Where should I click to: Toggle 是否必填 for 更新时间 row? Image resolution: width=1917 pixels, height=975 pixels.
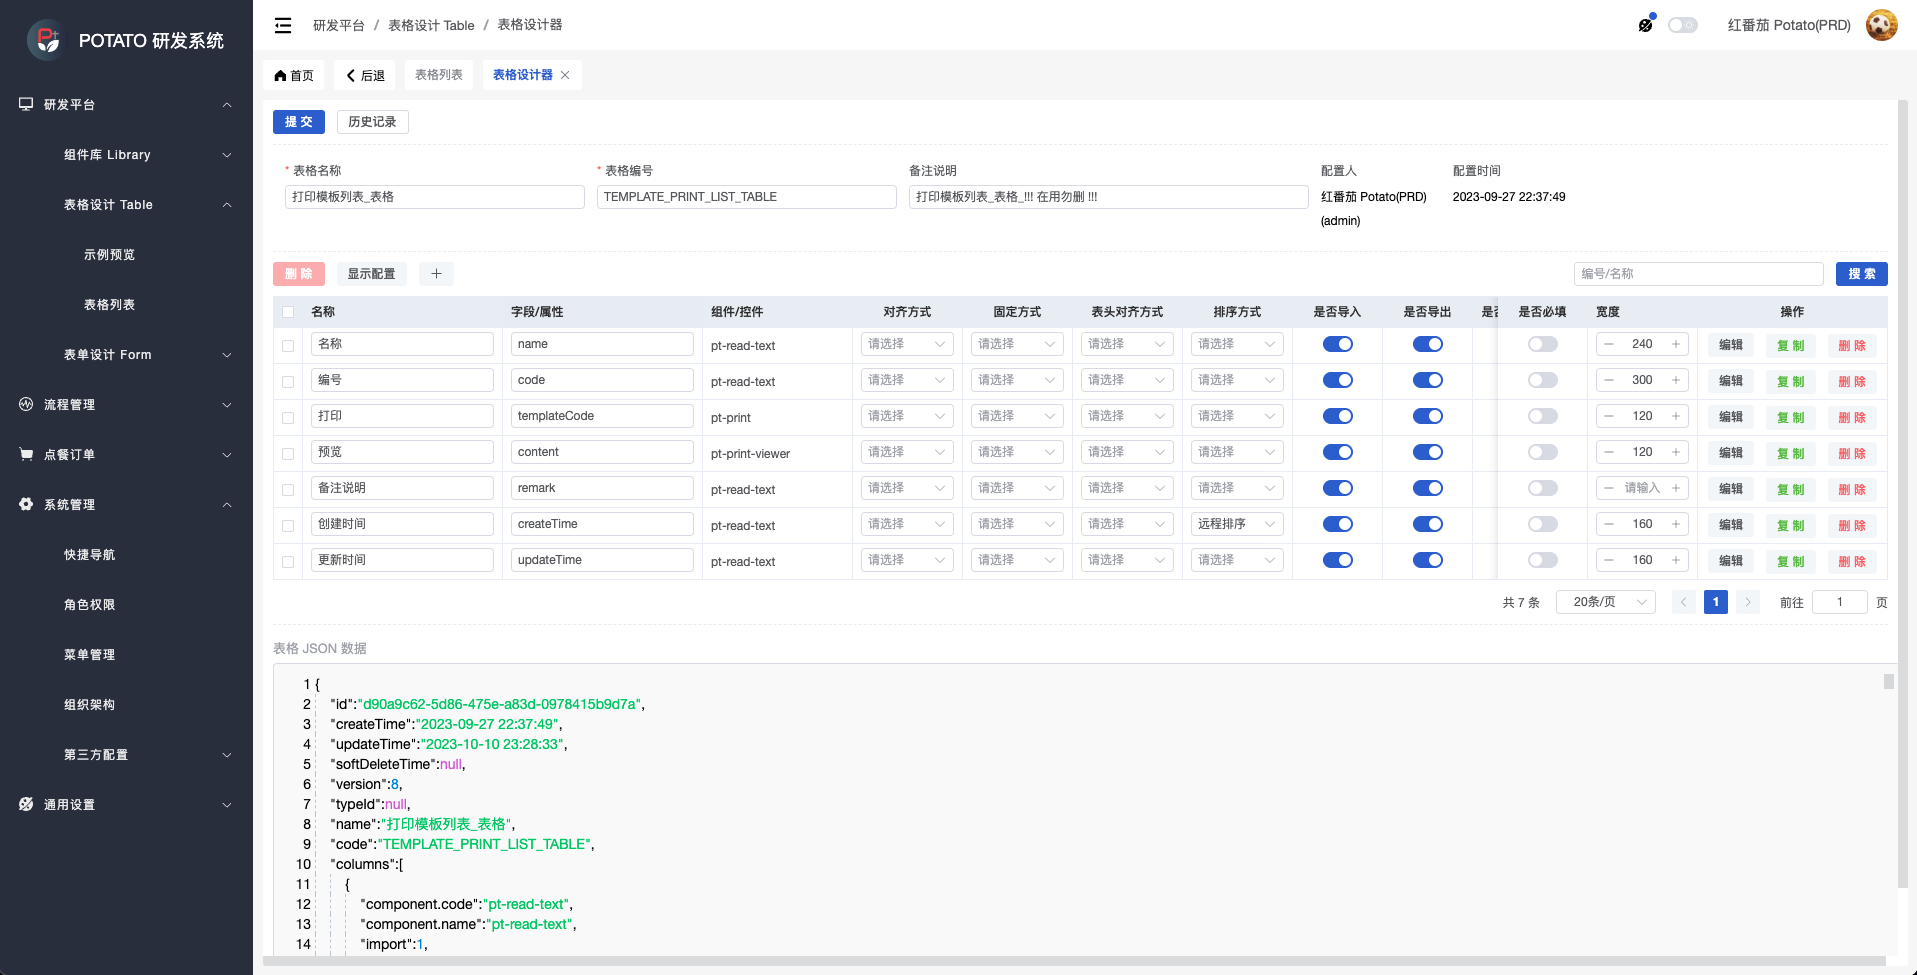click(x=1543, y=560)
